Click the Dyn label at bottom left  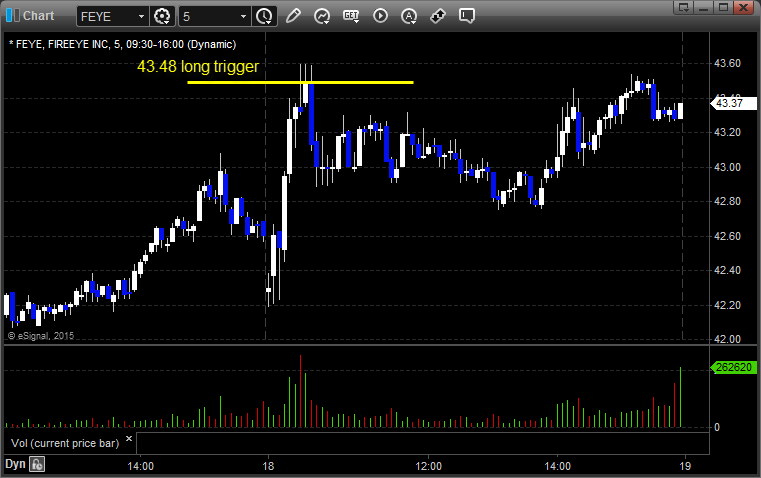tap(15, 464)
